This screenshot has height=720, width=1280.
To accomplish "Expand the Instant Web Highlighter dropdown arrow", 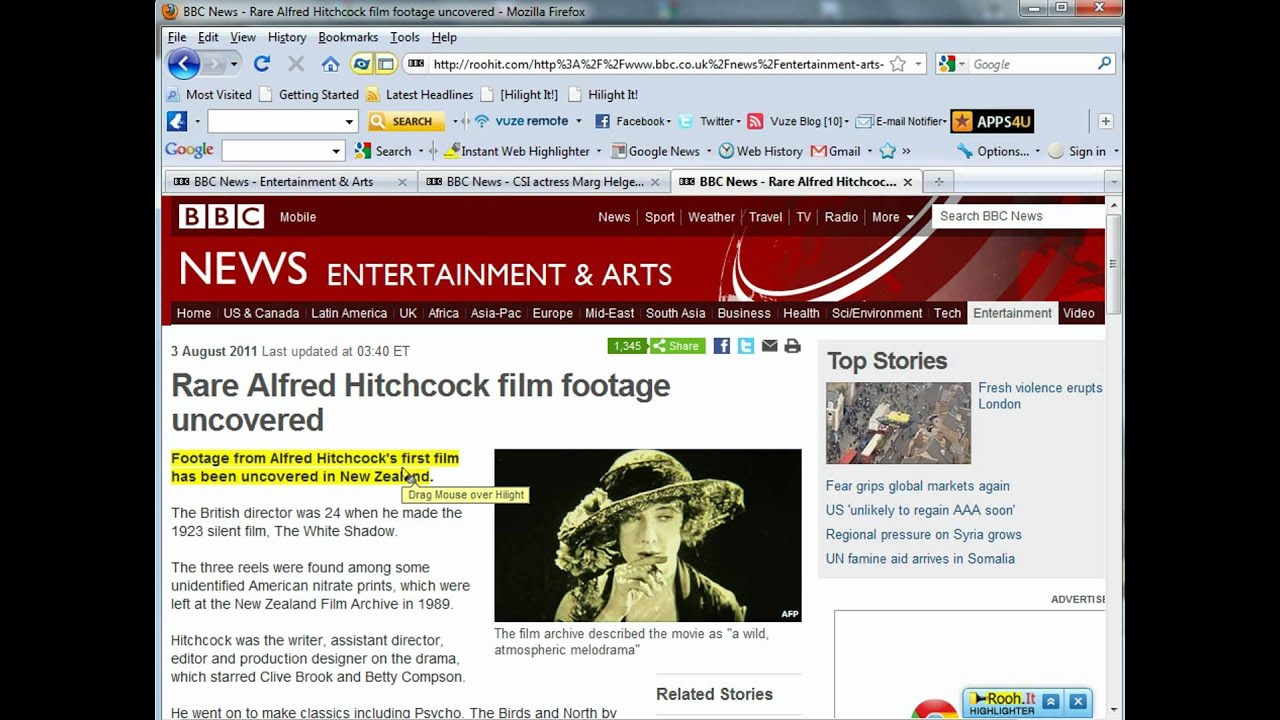I will point(599,151).
